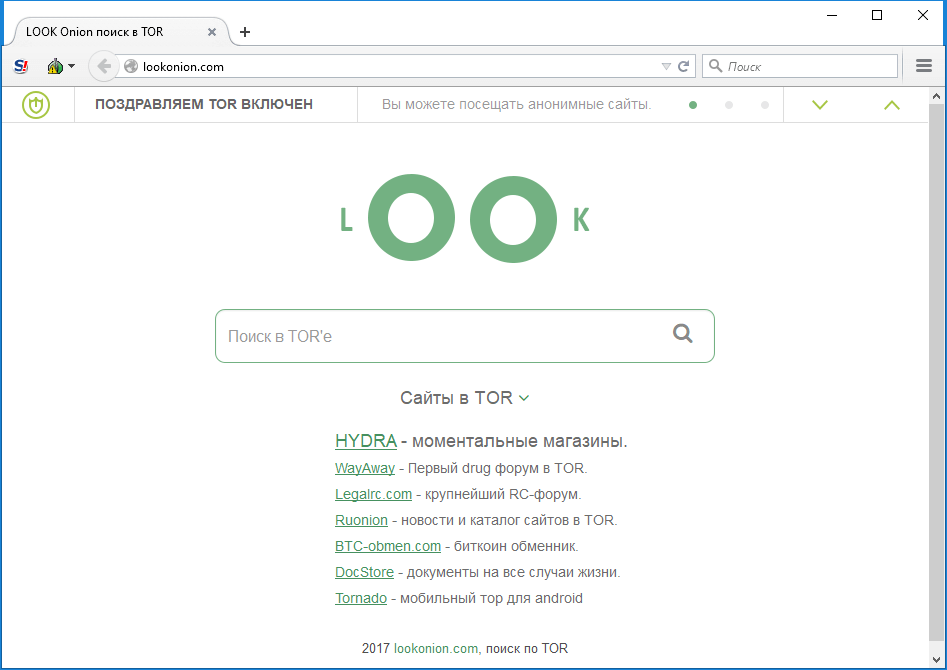
Task: Open the Tor onion button dropdown
Action: click(x=61, y=66)
